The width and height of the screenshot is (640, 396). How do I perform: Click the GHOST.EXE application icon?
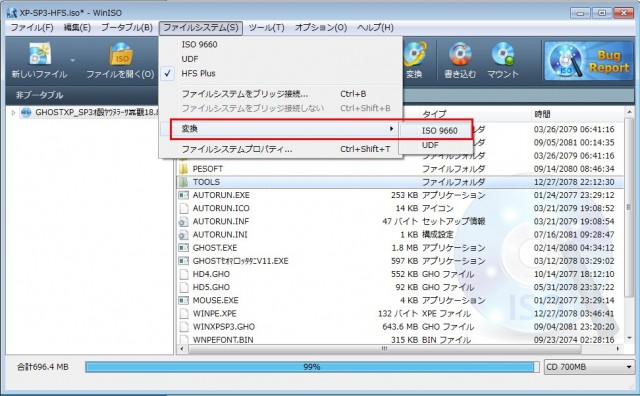tap(184, 248)
